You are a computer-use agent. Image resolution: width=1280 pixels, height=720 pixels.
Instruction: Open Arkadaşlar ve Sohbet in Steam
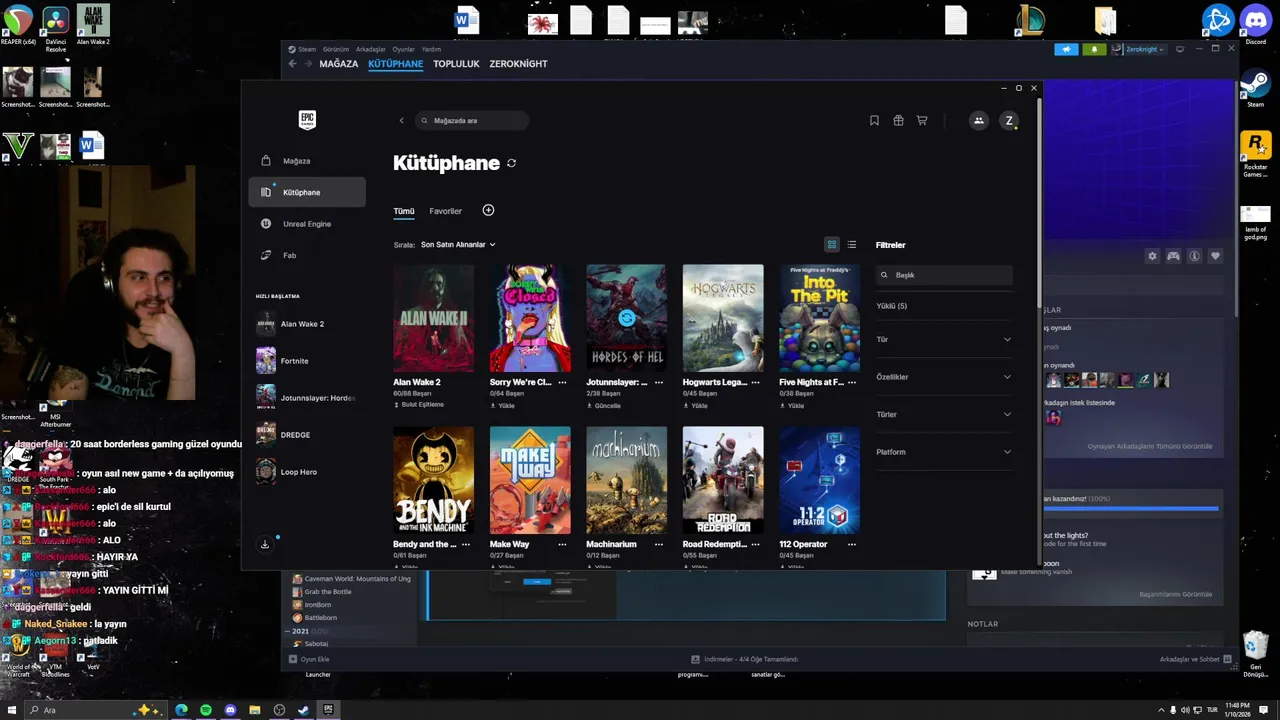click(x=1194, y=659)
